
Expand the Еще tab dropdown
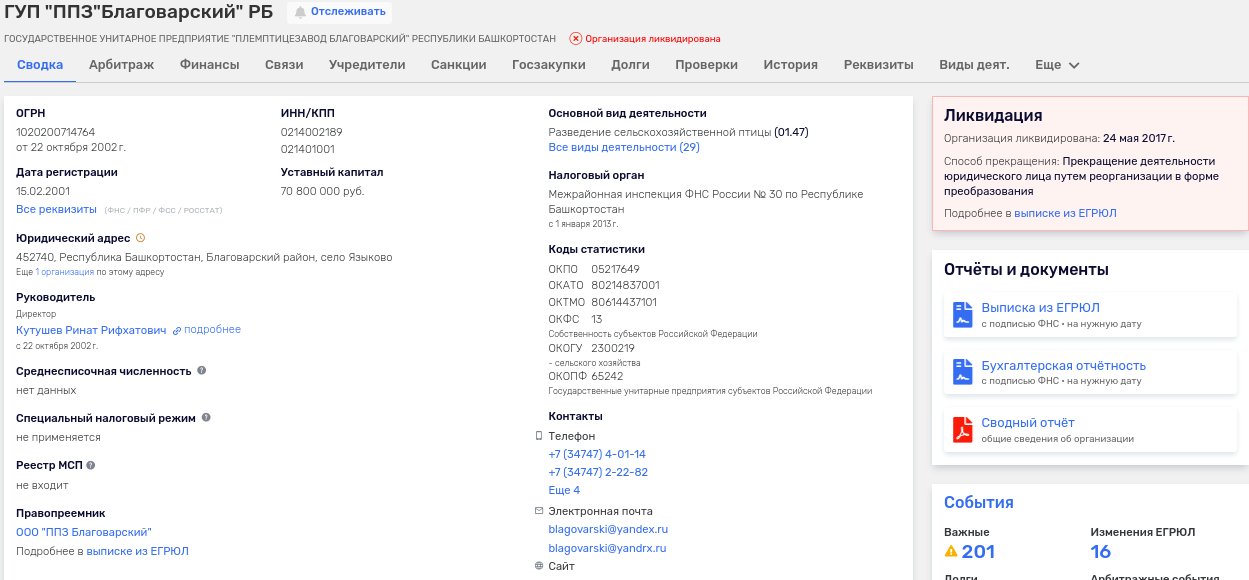pos(1057,65)
